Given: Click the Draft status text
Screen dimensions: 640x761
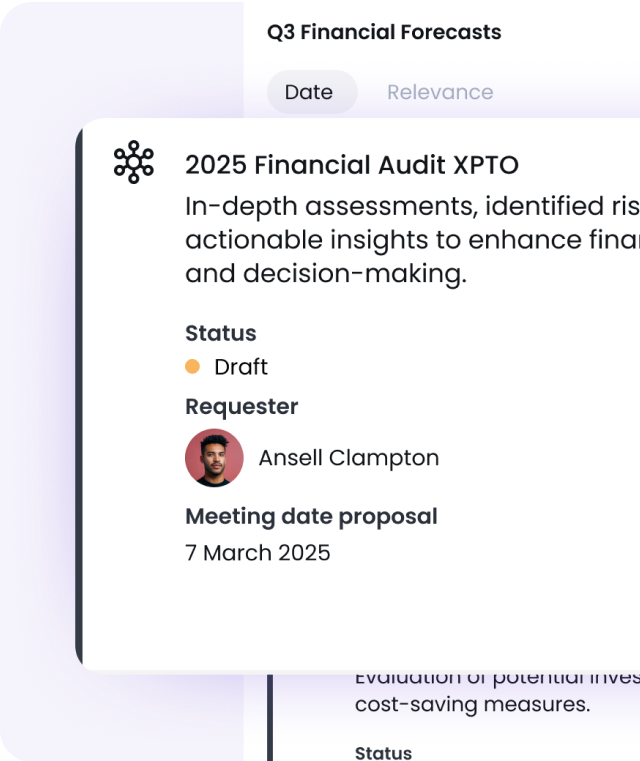Looking at the screenshot, I should pos(241,367).
